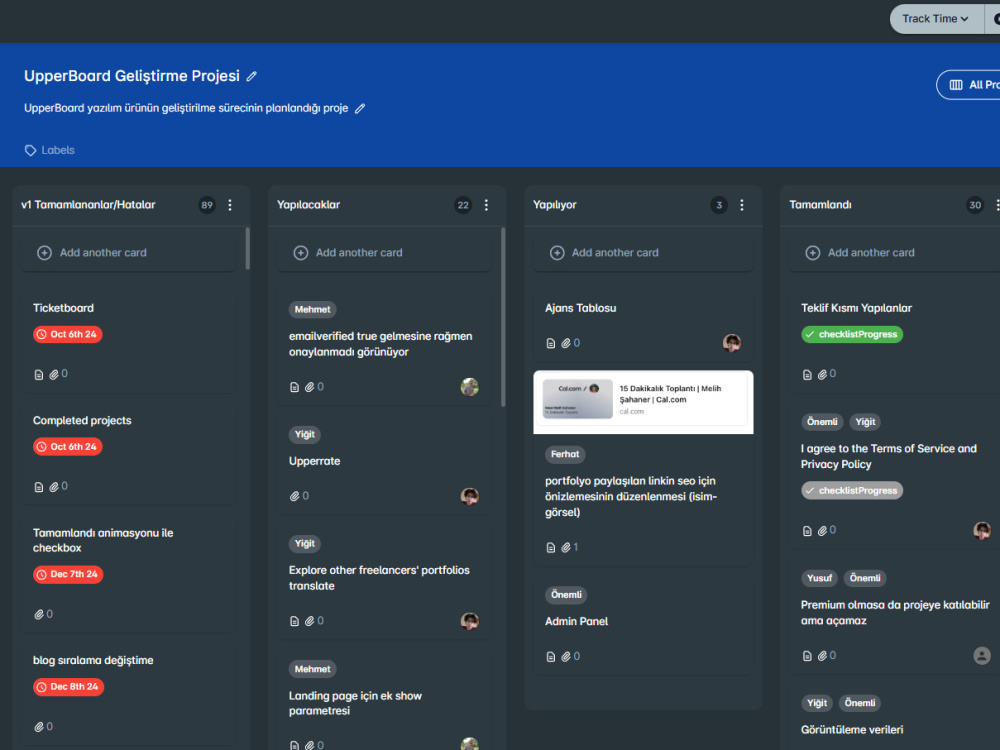Add another card in v1 Tamamlananlar/Hatalar
This screenshot has height=750, width=1000.
128,253
